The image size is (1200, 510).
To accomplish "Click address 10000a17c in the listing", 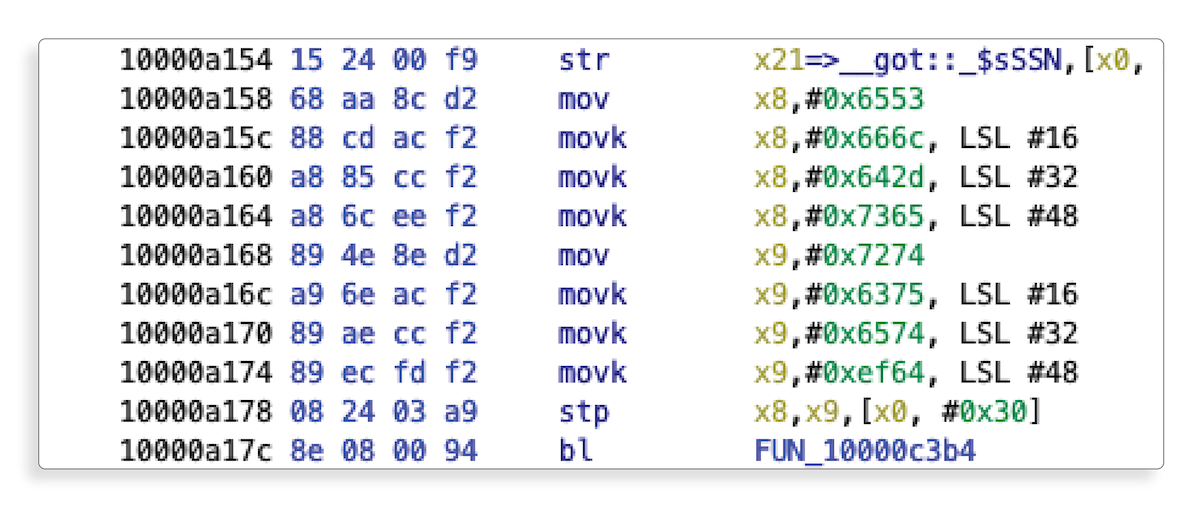I will [x=195, y=451].
